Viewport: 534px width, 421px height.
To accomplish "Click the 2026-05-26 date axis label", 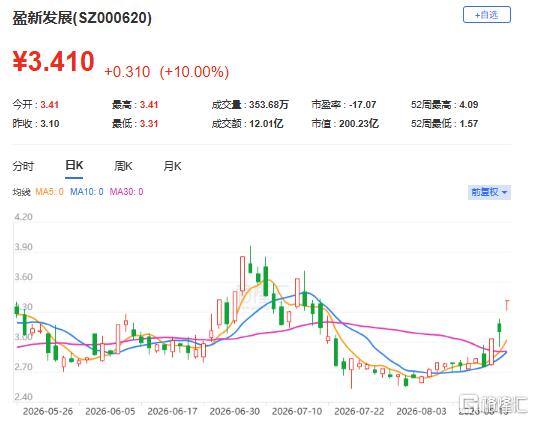I will 48,411.
